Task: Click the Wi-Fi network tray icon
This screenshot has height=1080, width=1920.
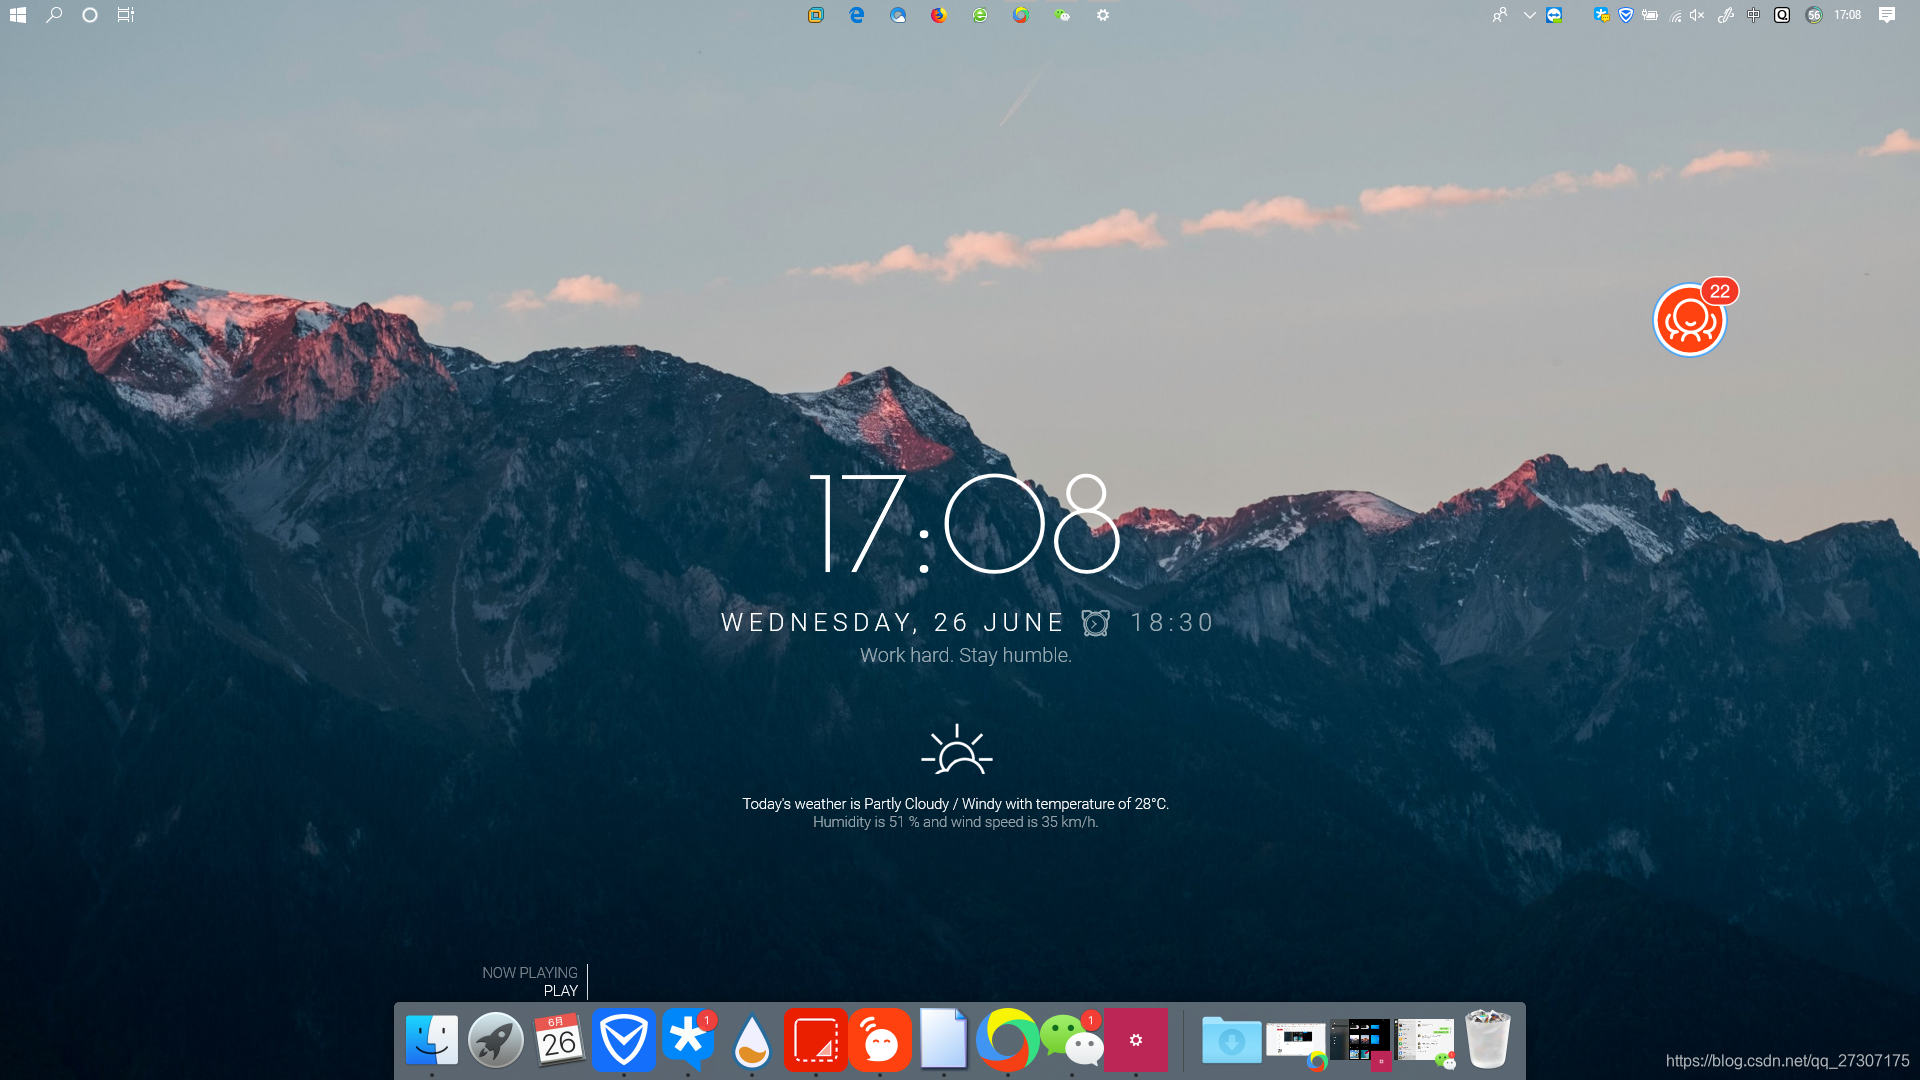Action: coord(1675,15)
